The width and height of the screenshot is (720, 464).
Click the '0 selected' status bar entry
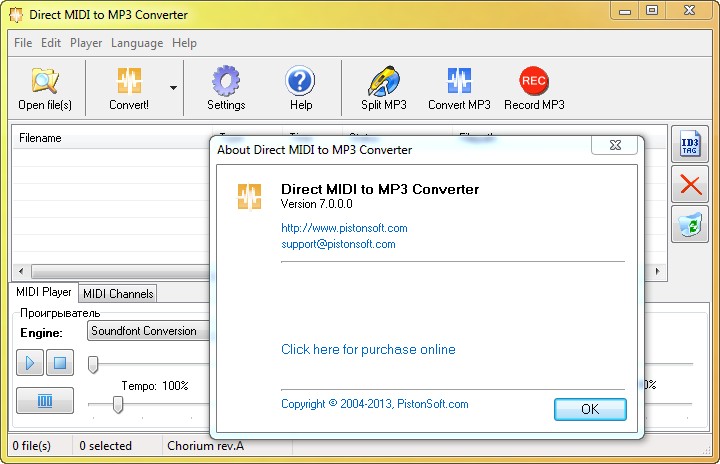click(x=106, y=446)
